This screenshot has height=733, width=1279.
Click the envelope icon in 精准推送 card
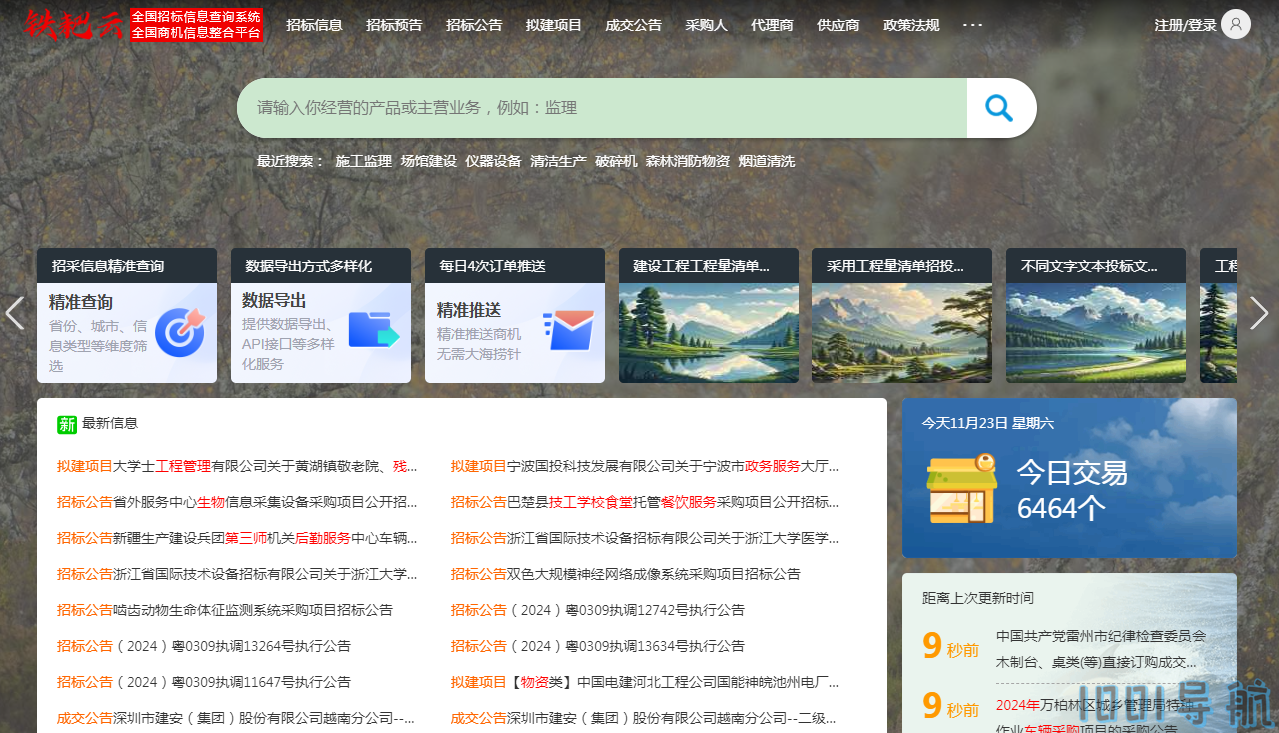click(569, 330)
